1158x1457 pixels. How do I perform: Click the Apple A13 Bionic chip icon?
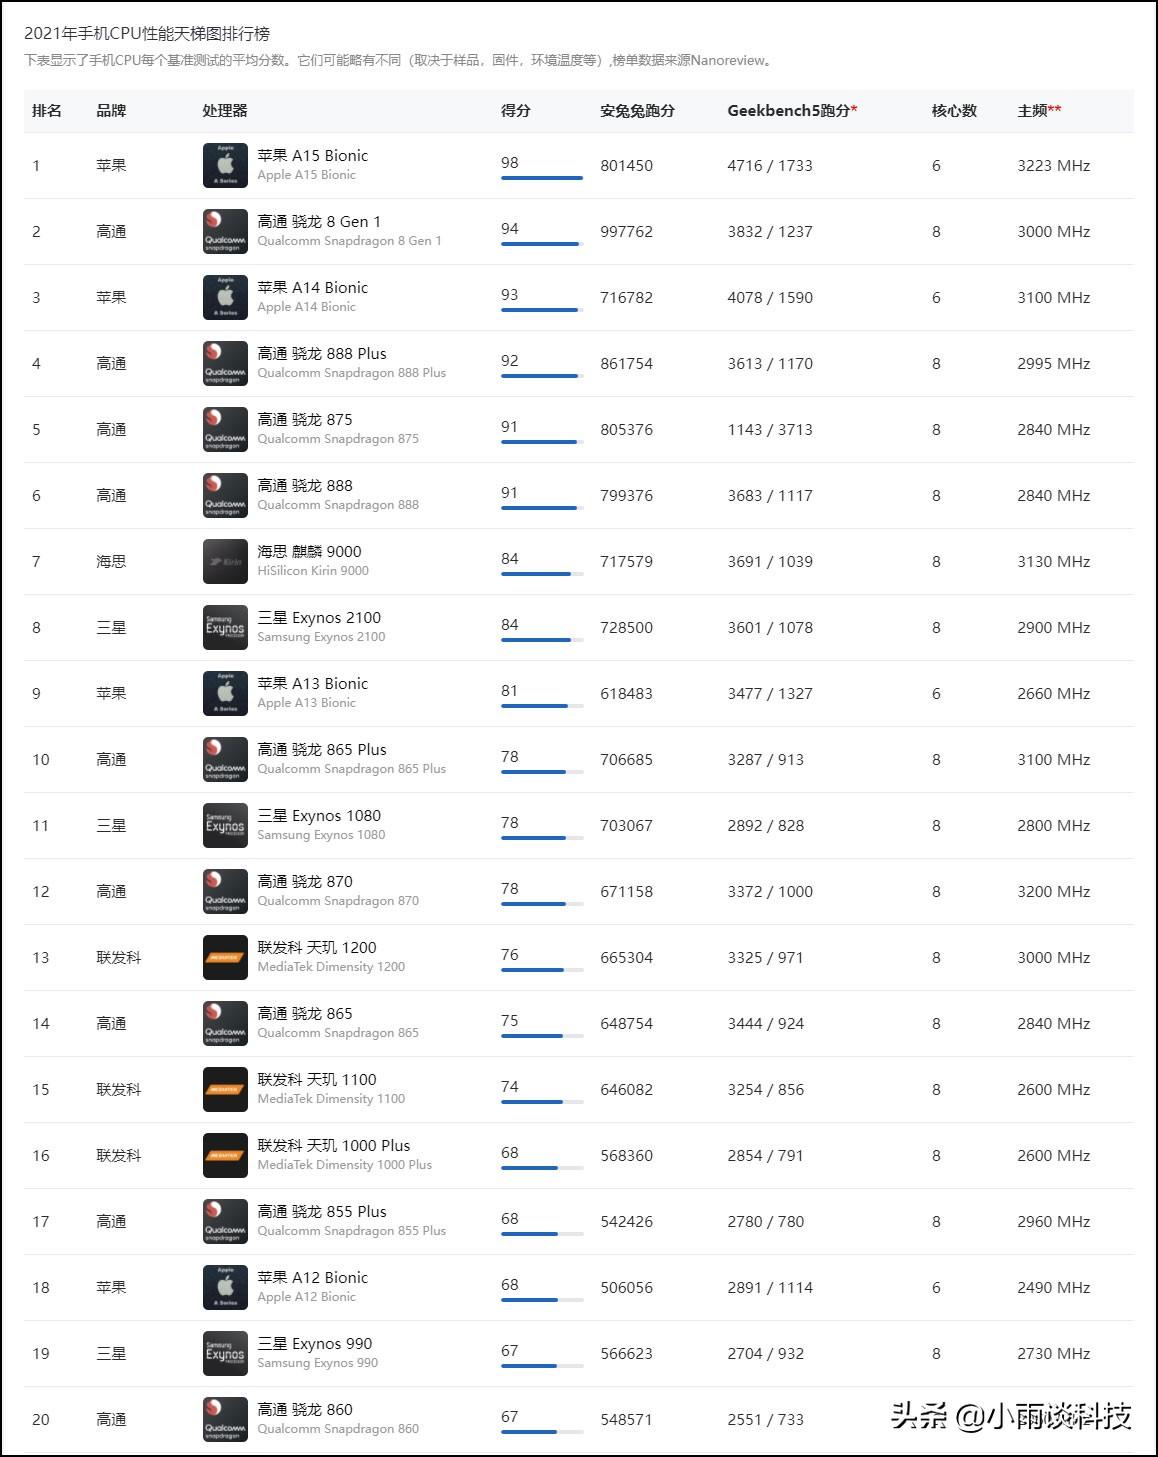(225, 693)
